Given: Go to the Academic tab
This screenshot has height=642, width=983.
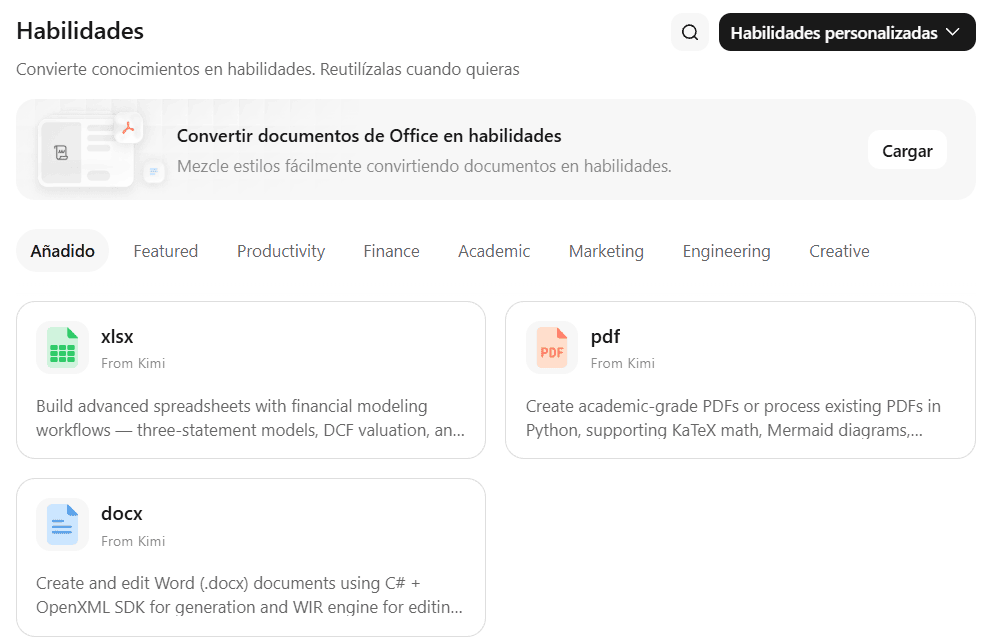Looking at the screenshot, I should pos(494,251).
